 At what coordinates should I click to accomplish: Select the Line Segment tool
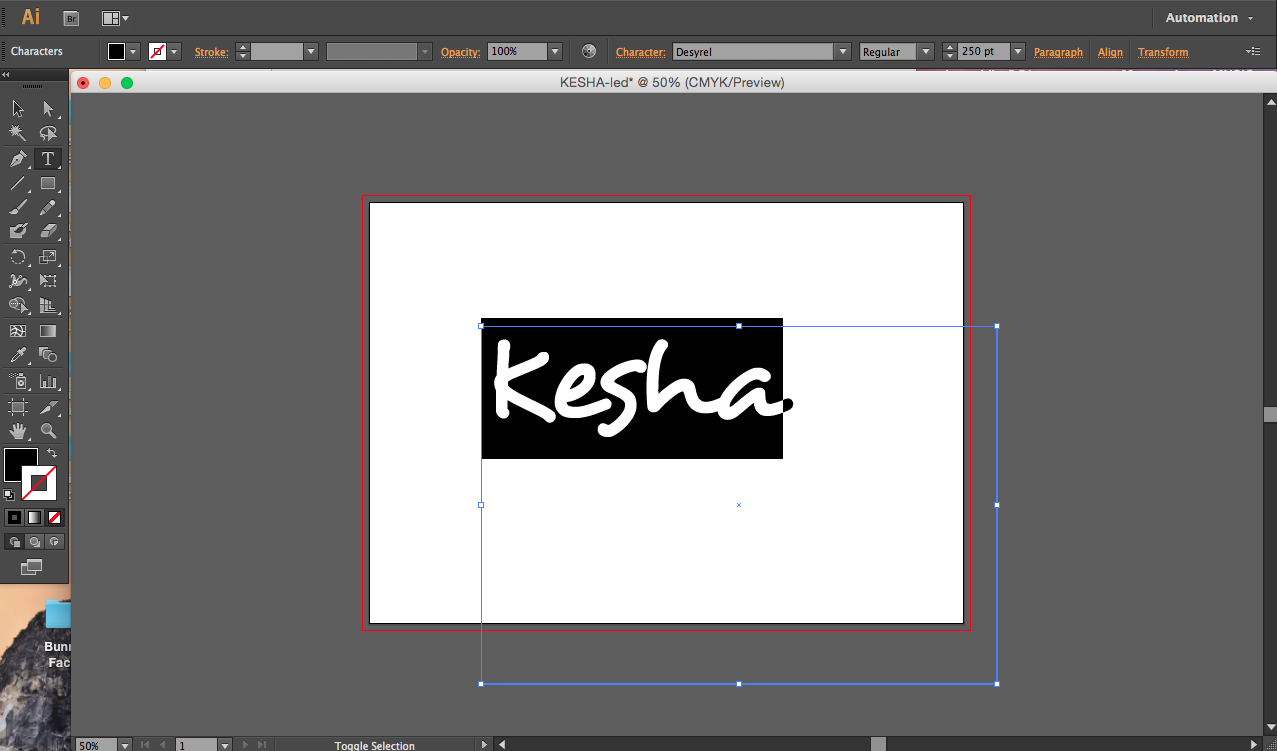[18, 183]
